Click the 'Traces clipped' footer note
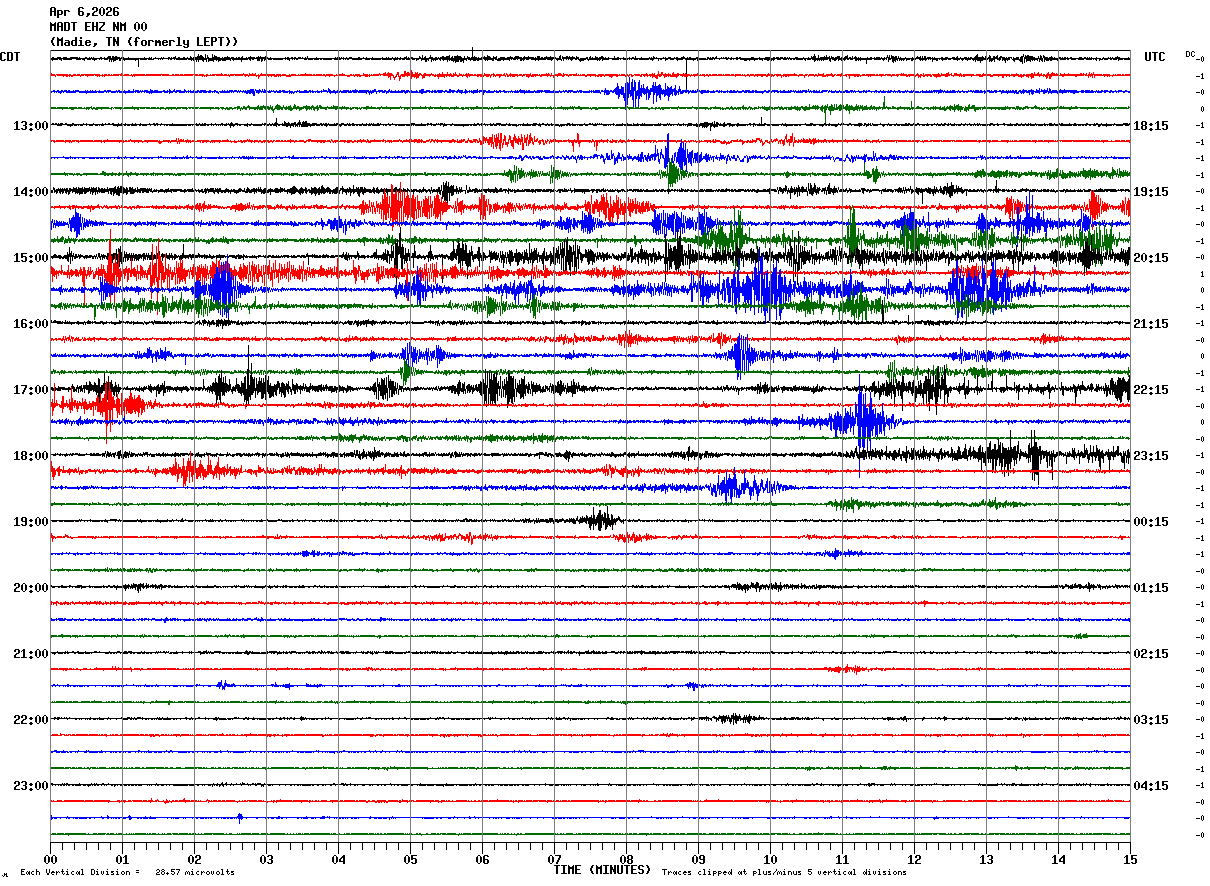Viewport: 1210px width, 886px height. tap(784, 873)
